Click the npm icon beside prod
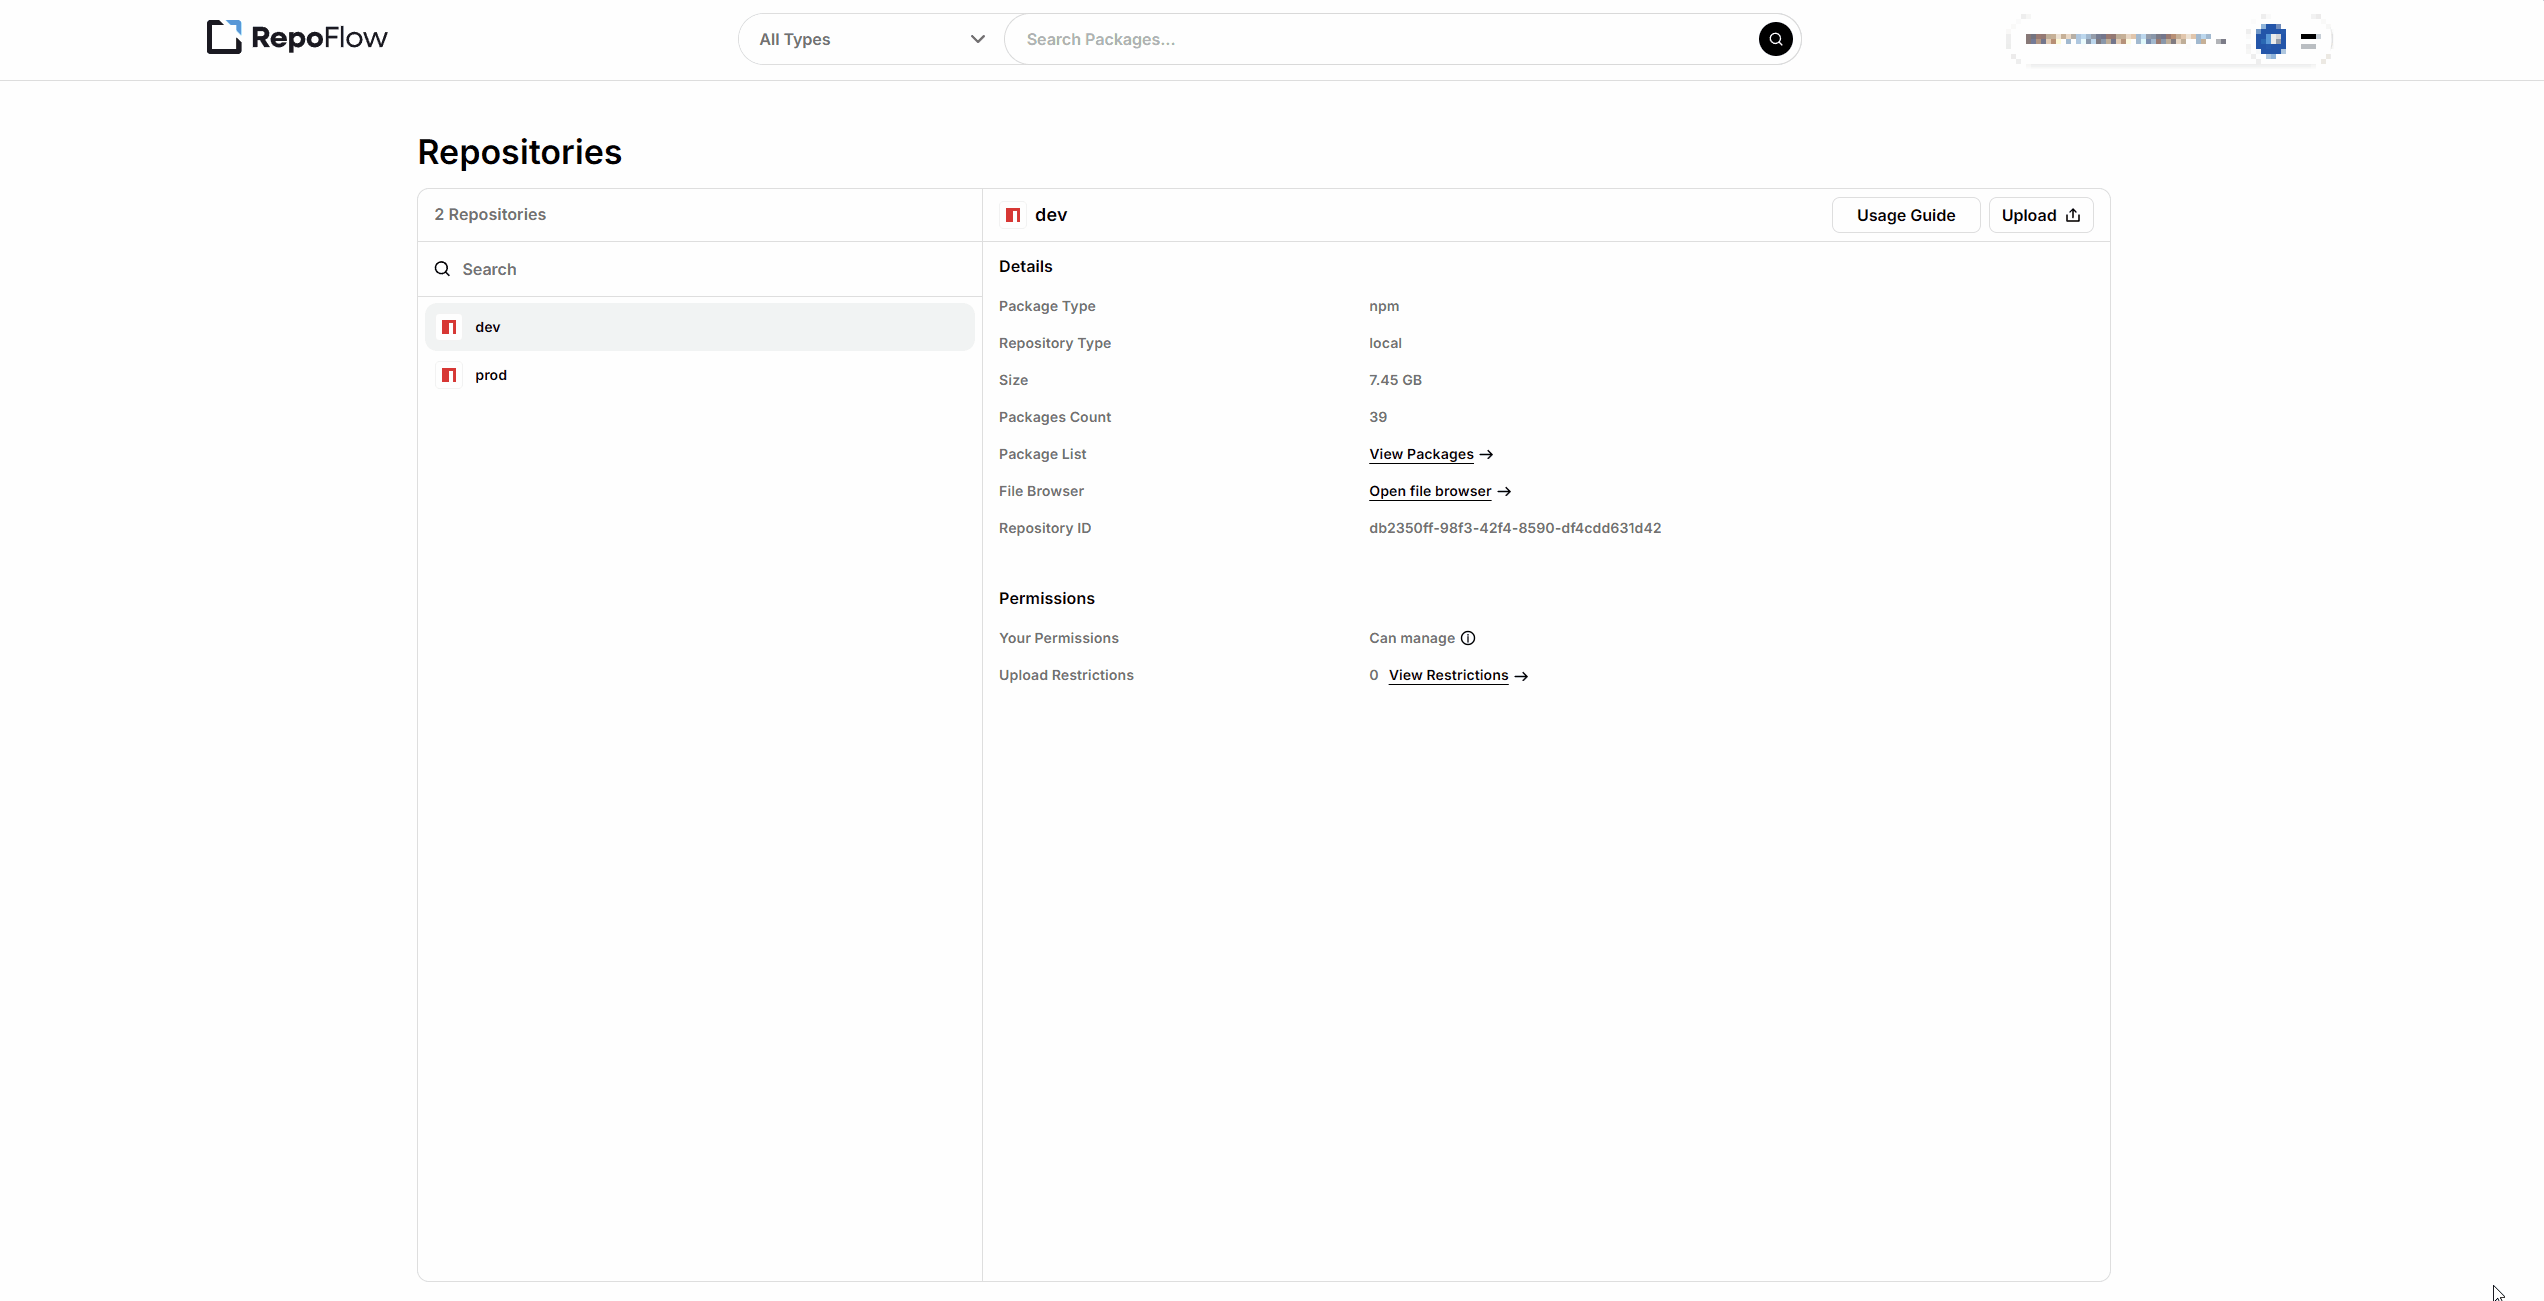Image resolution: width=2544 pixels, height=1301 pixels. 449,375
